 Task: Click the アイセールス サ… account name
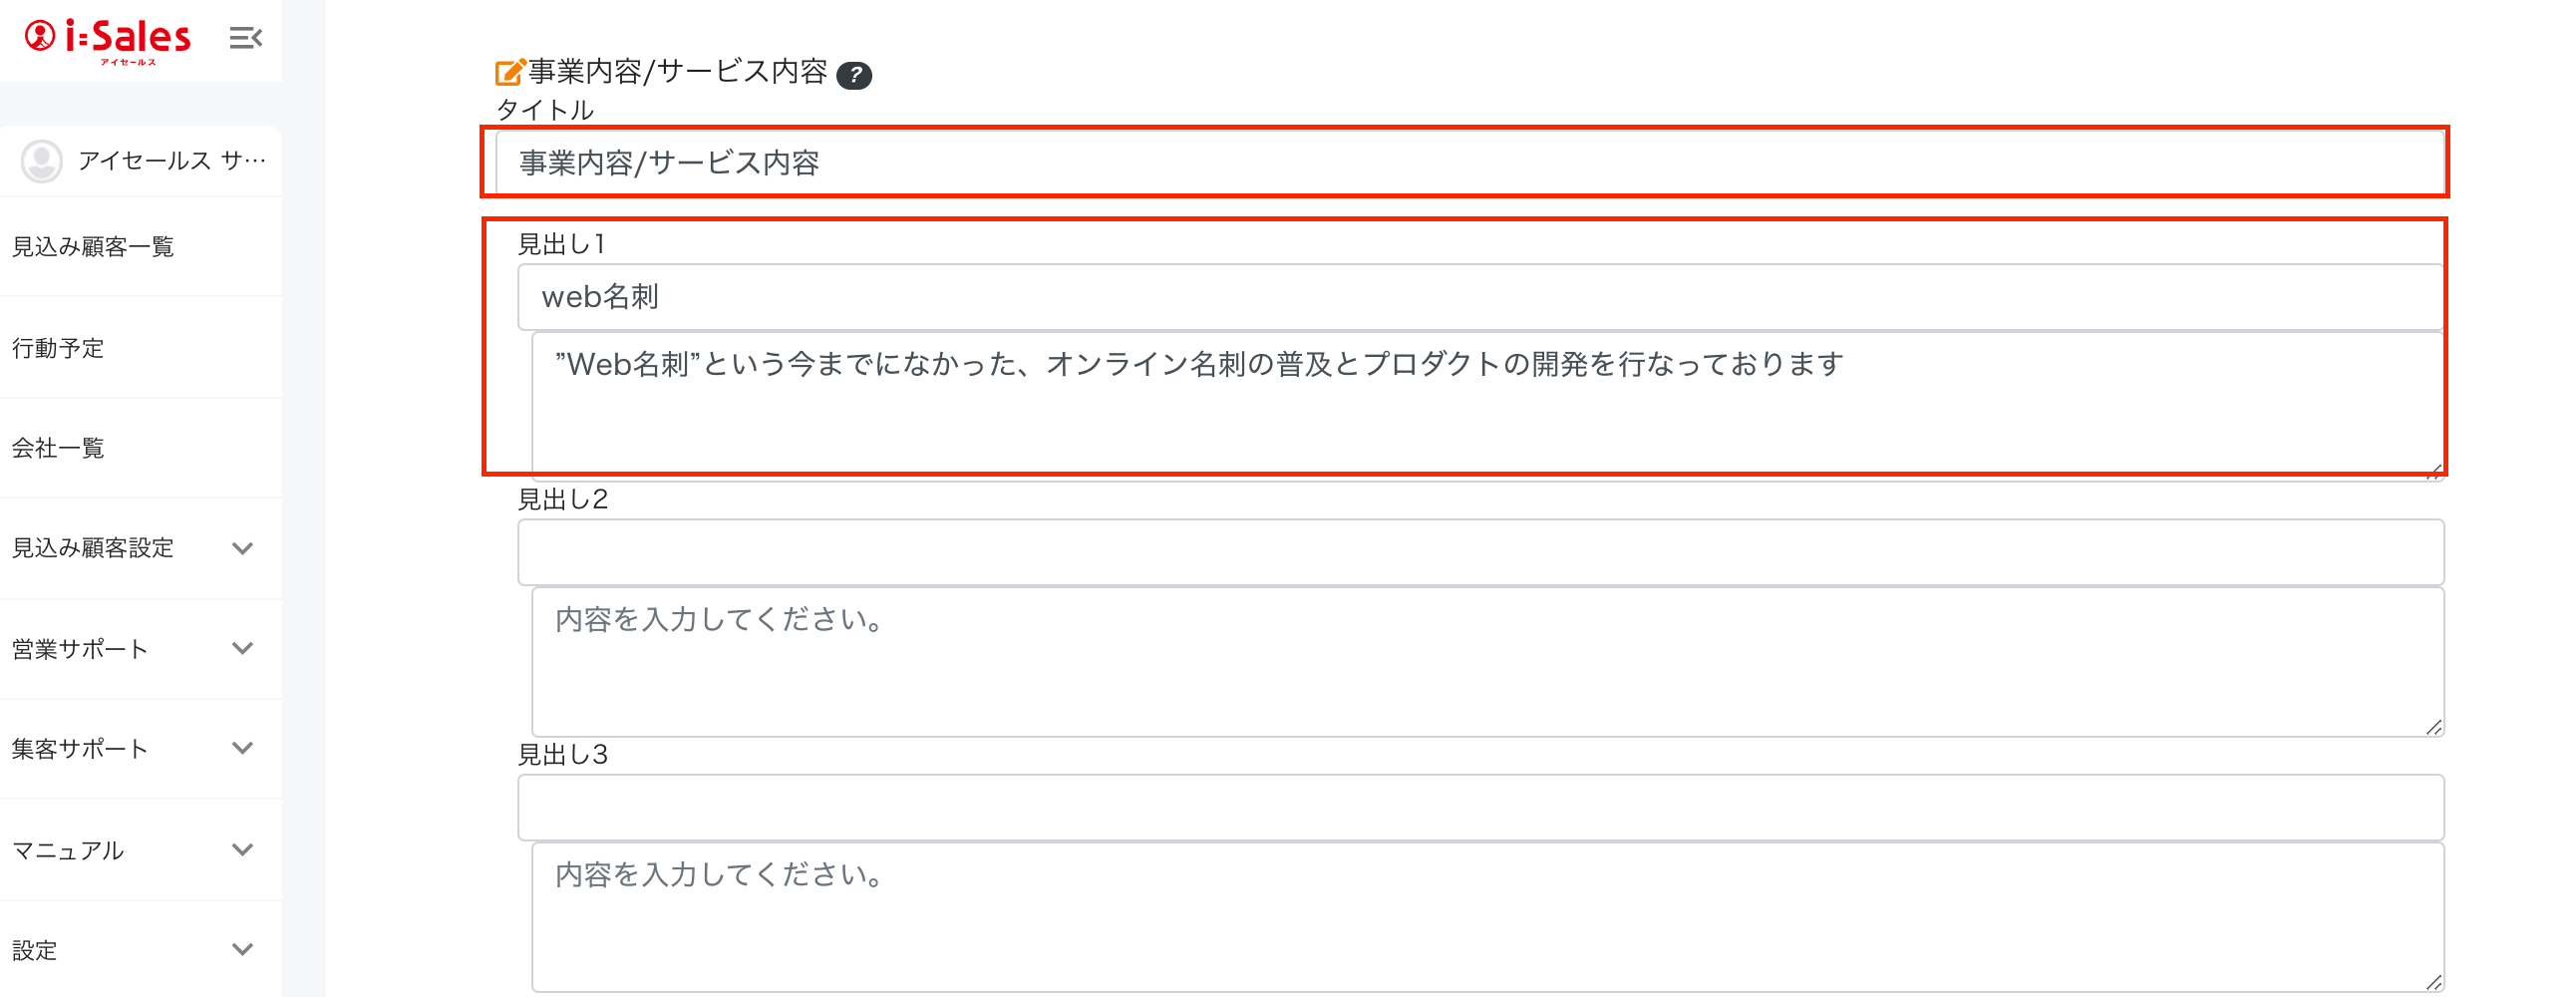(x=172, y=161)
